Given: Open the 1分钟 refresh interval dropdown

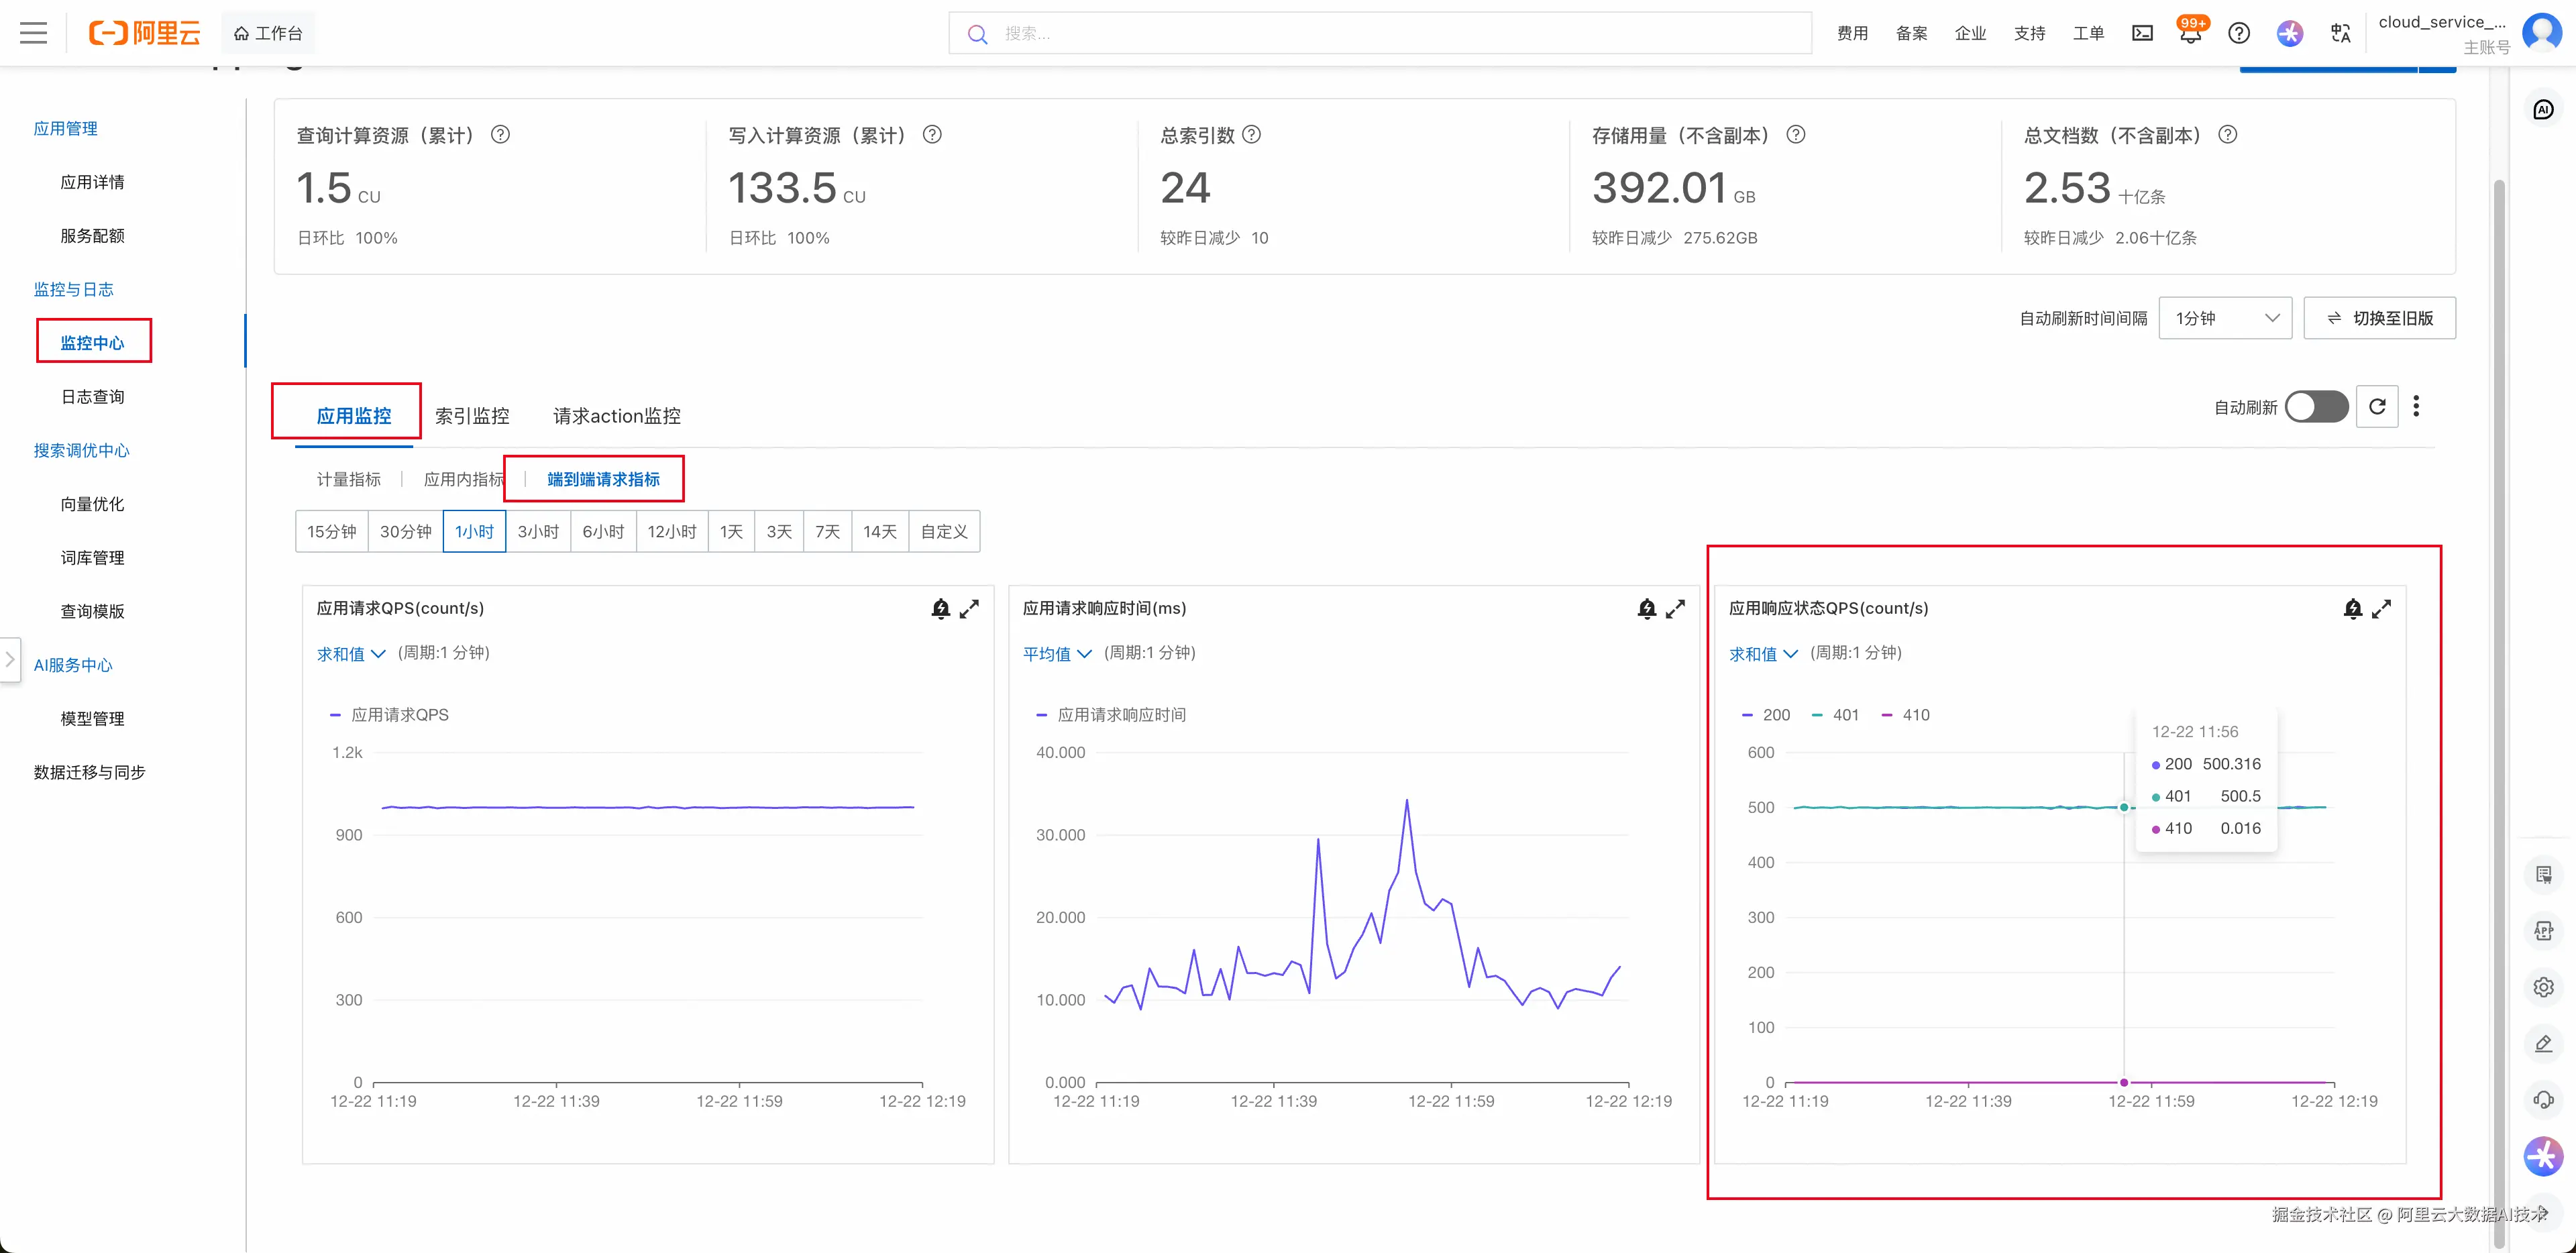Looking at the screenshot, I should pos(2225,318).
